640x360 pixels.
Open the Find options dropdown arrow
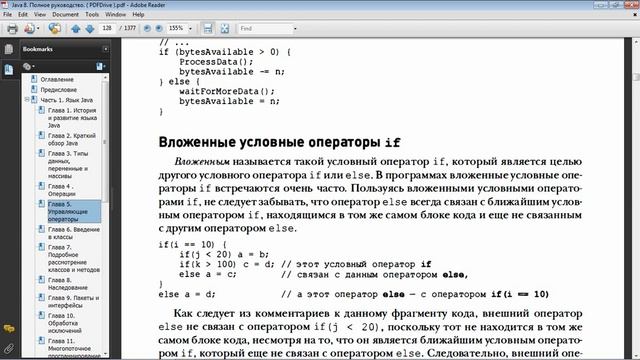point(295,29)
